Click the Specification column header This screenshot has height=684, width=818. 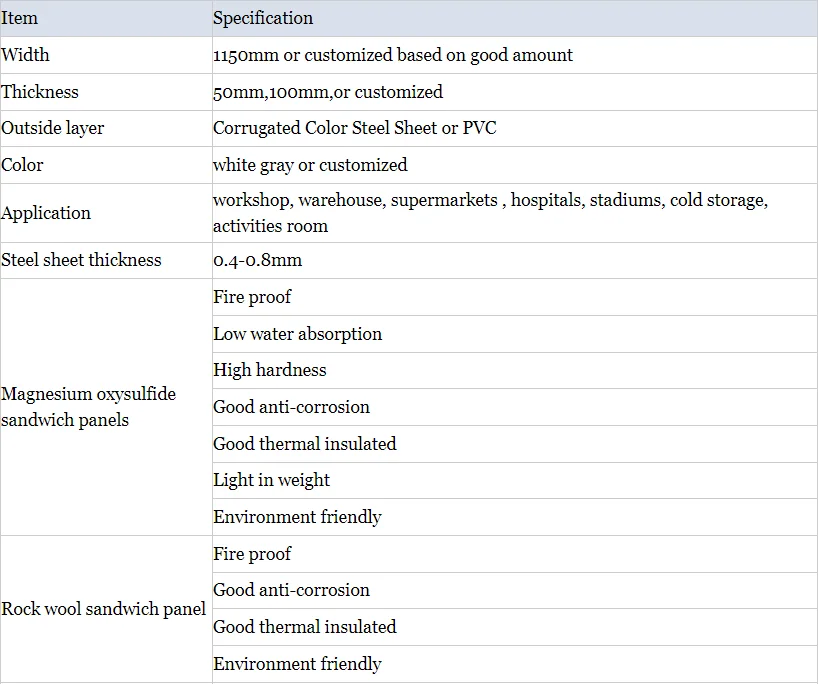click(x=263, y=18)
